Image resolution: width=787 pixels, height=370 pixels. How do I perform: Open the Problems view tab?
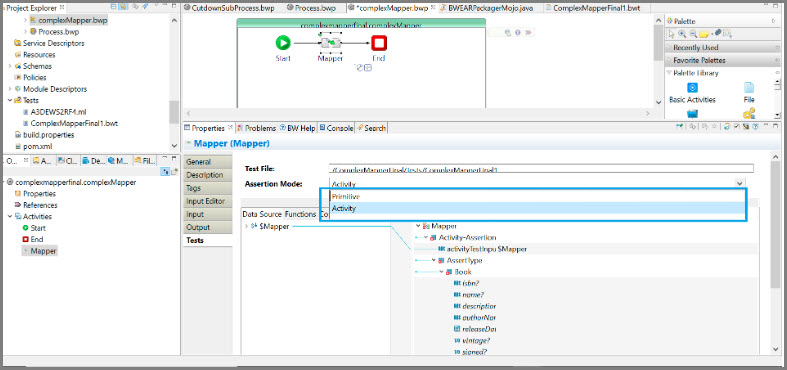point(256,128)
